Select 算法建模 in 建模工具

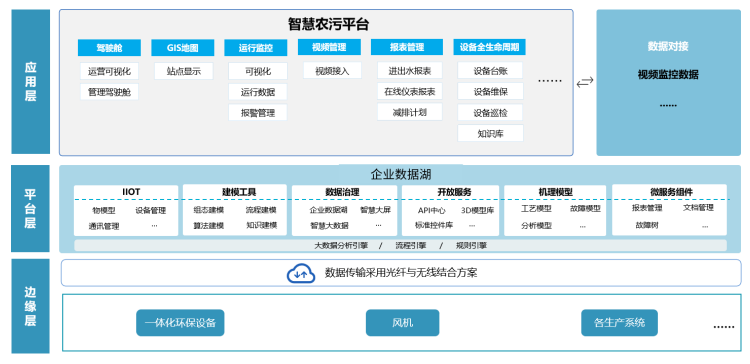[x=208, y=225]
